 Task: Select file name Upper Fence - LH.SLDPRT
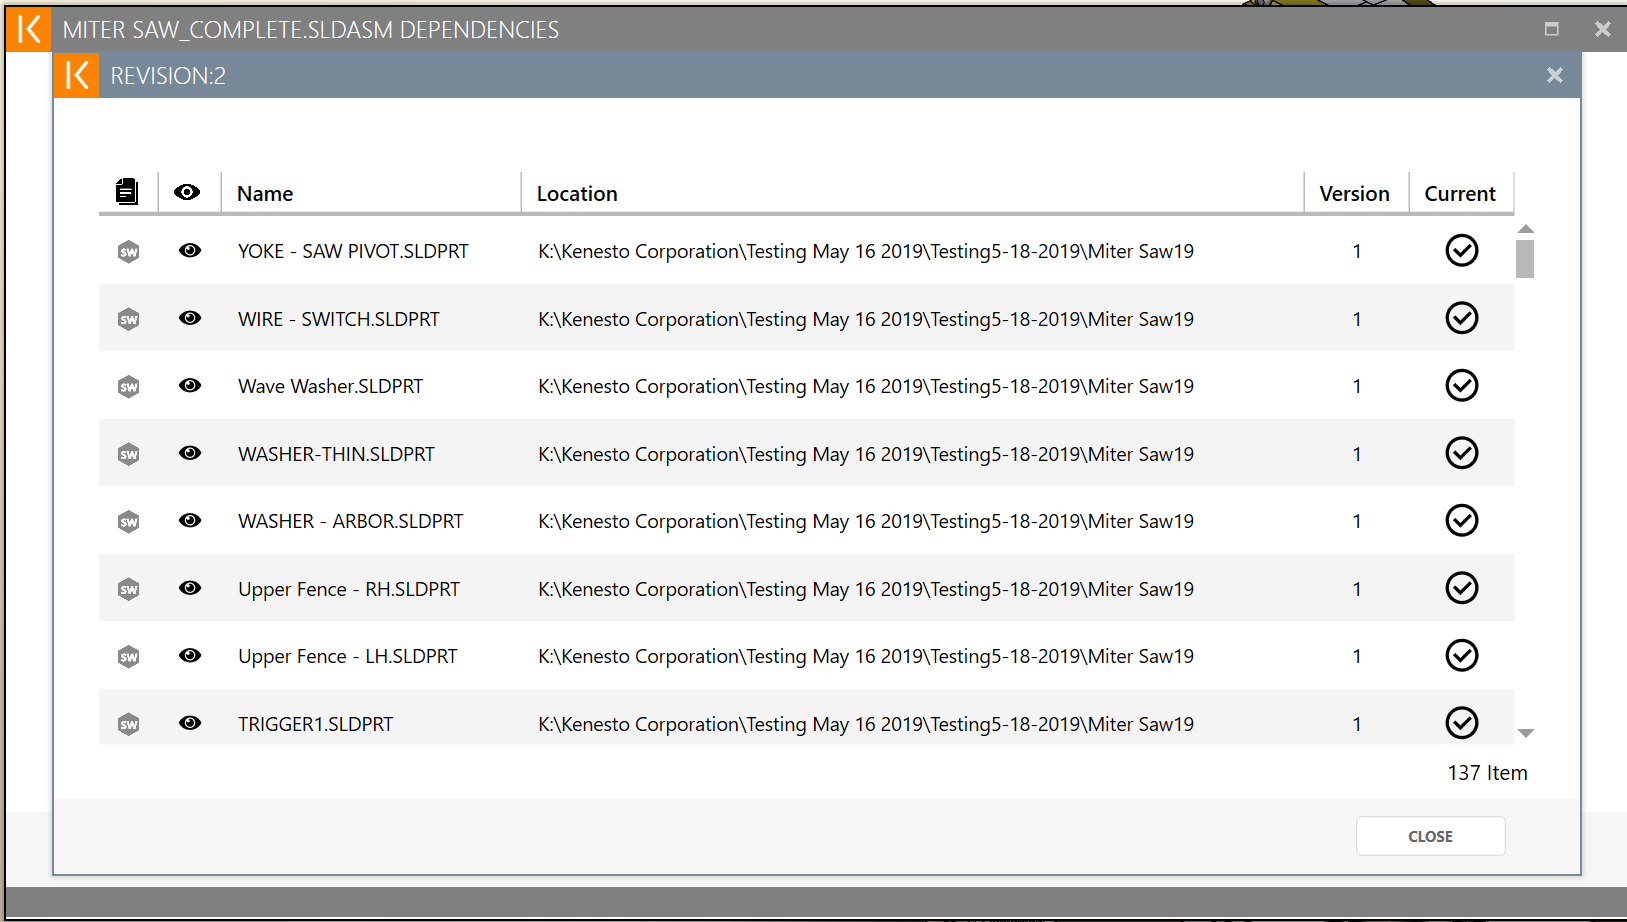[347, 656]
